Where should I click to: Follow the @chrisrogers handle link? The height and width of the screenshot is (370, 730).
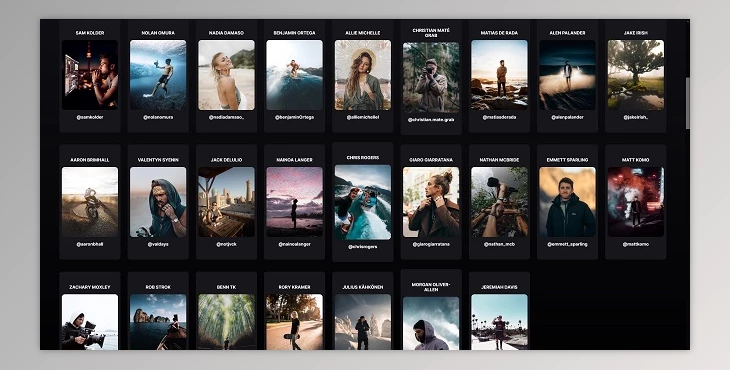pyautogui.click(x=363, y=247)
